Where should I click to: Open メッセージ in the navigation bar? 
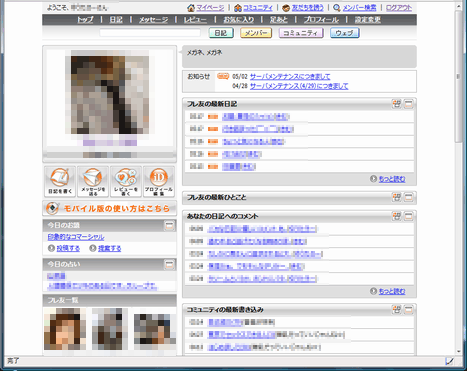(x=153, y=20)
